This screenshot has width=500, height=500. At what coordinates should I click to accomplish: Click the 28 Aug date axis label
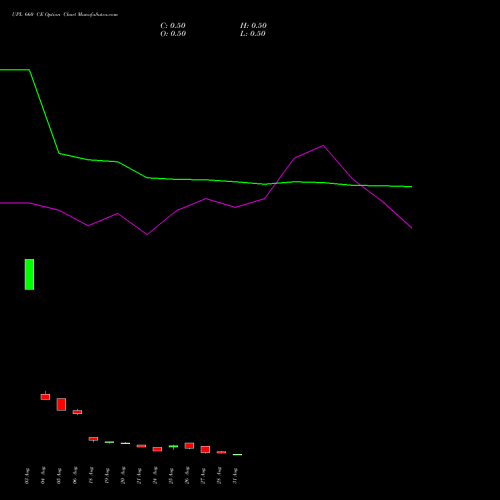pos(219,476)
